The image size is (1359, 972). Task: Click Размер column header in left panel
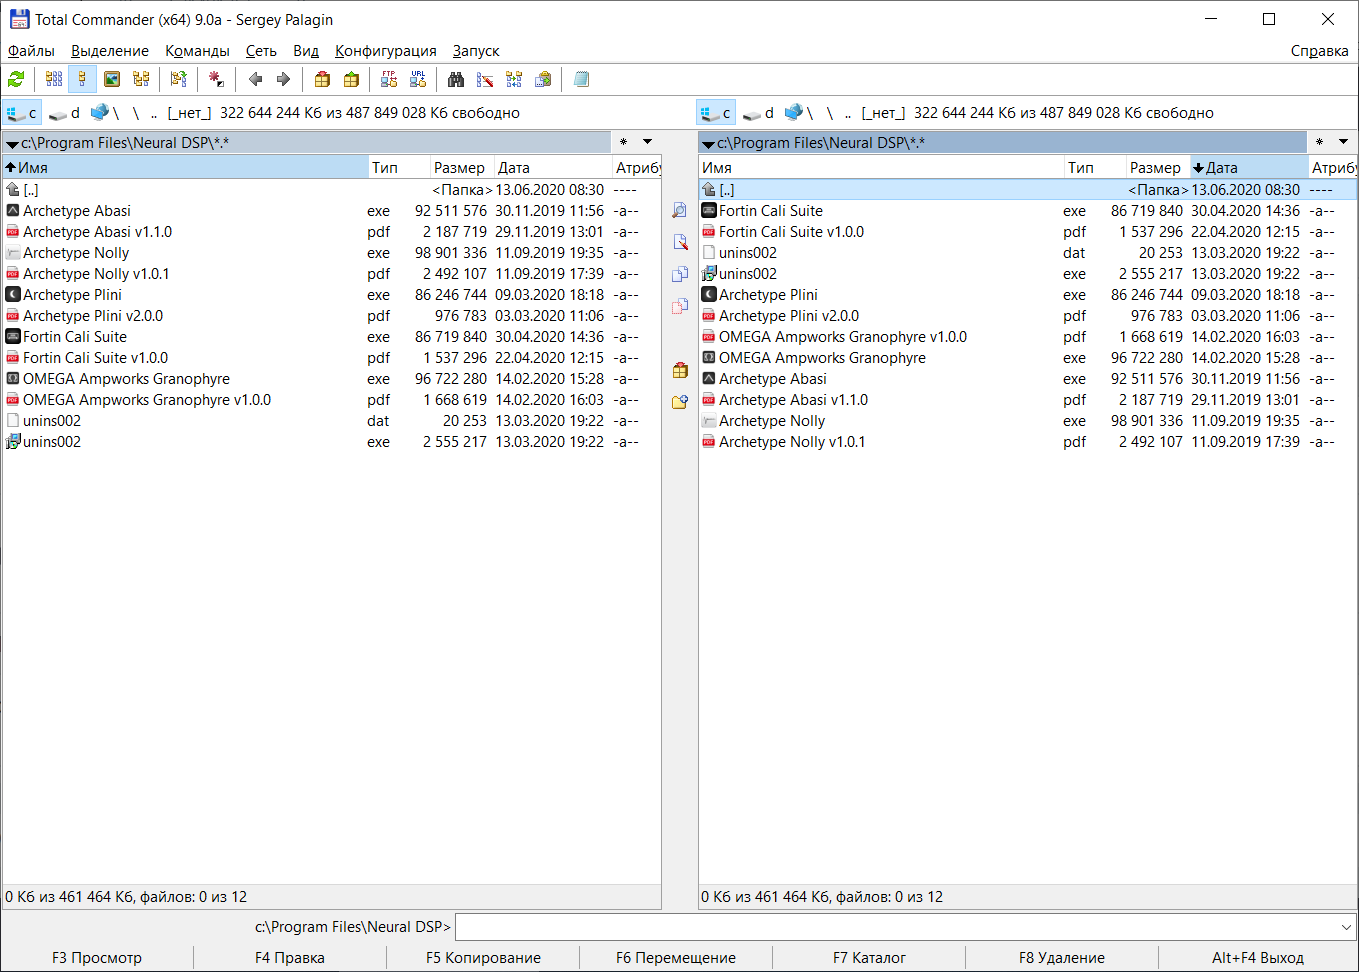click(x=461, y=167)
